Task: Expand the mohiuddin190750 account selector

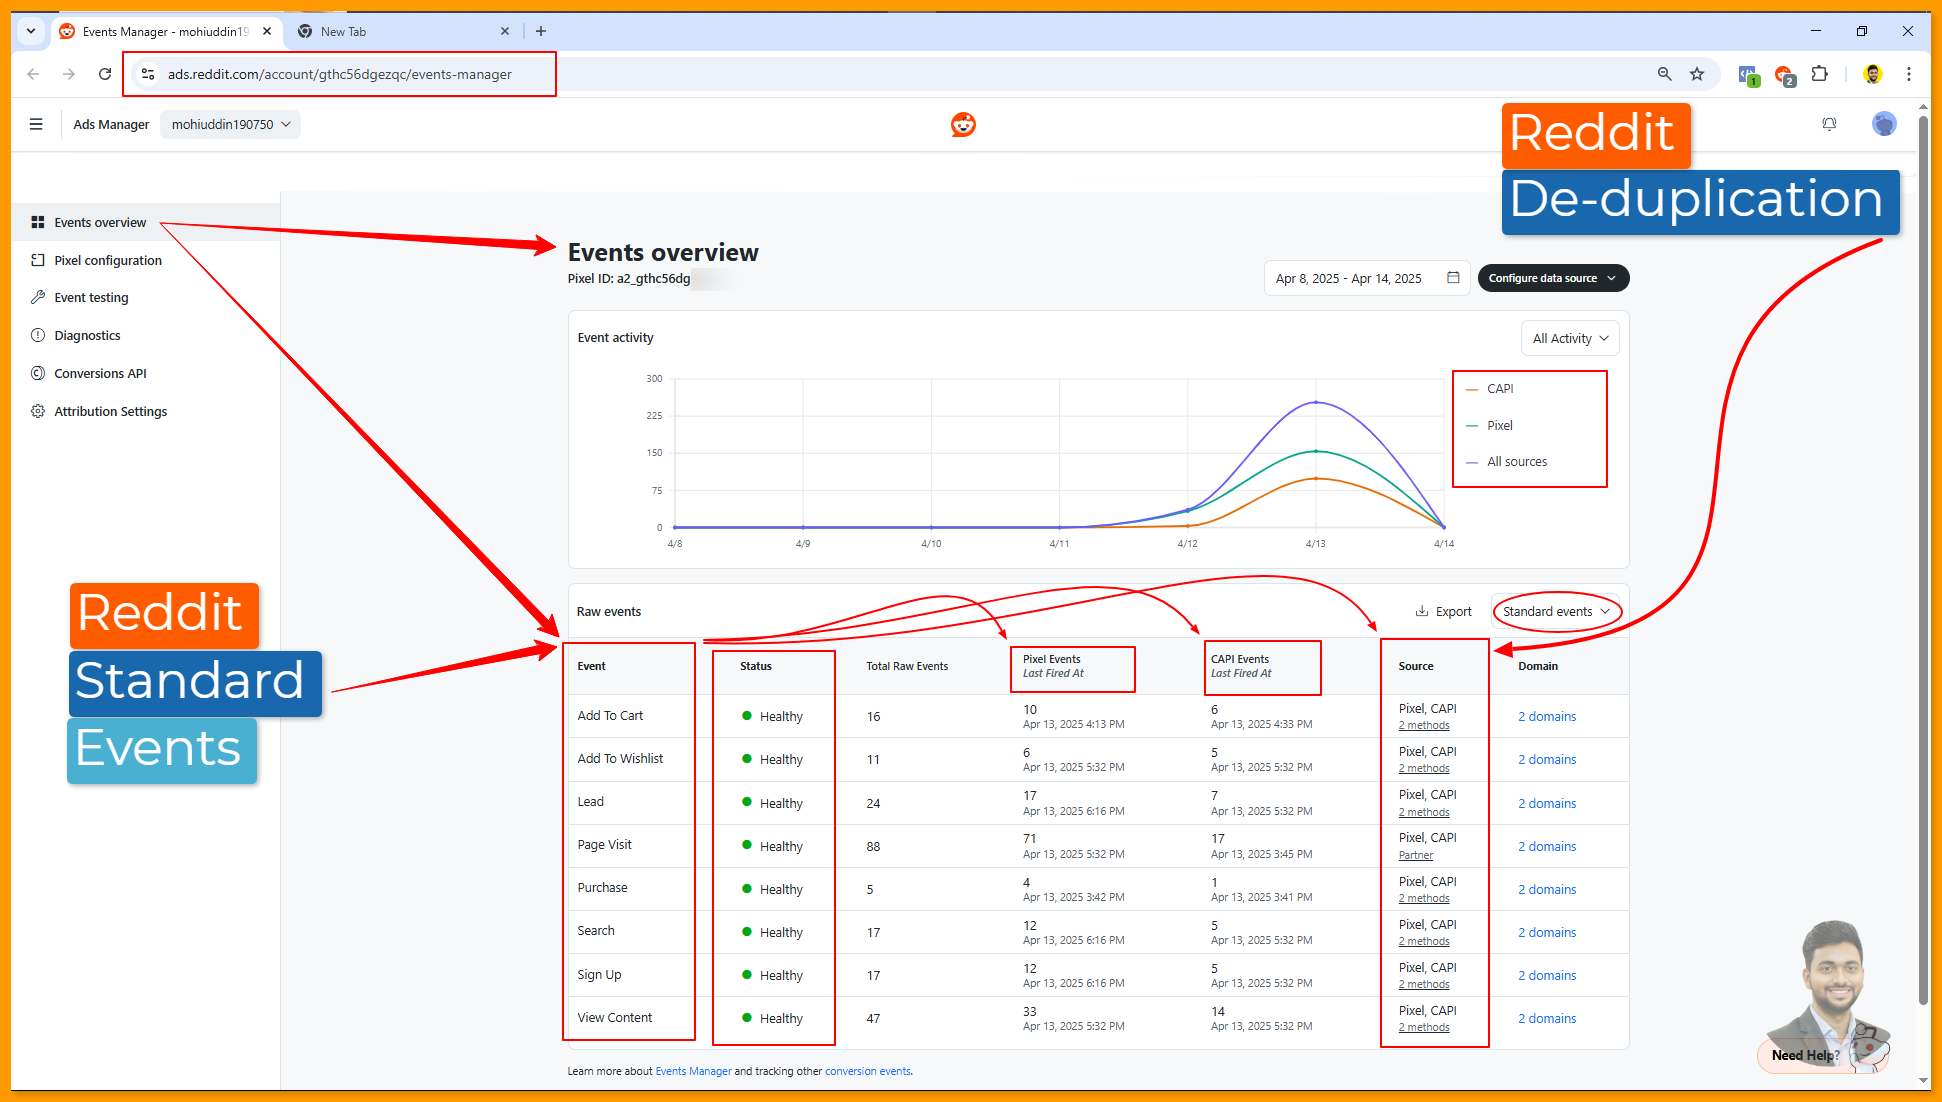Action: click(x=230, y=125)
